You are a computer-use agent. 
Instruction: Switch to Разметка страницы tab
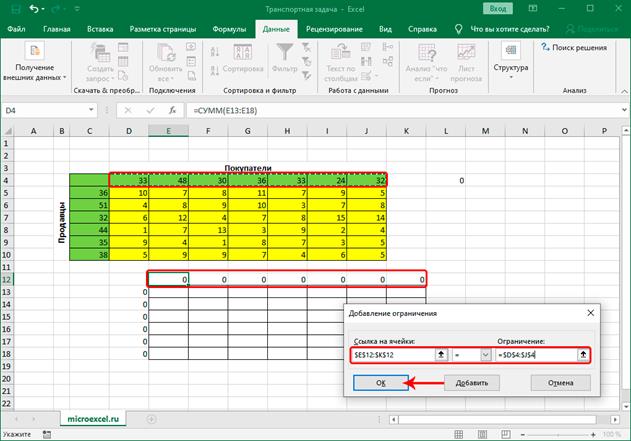pos(163,29)
